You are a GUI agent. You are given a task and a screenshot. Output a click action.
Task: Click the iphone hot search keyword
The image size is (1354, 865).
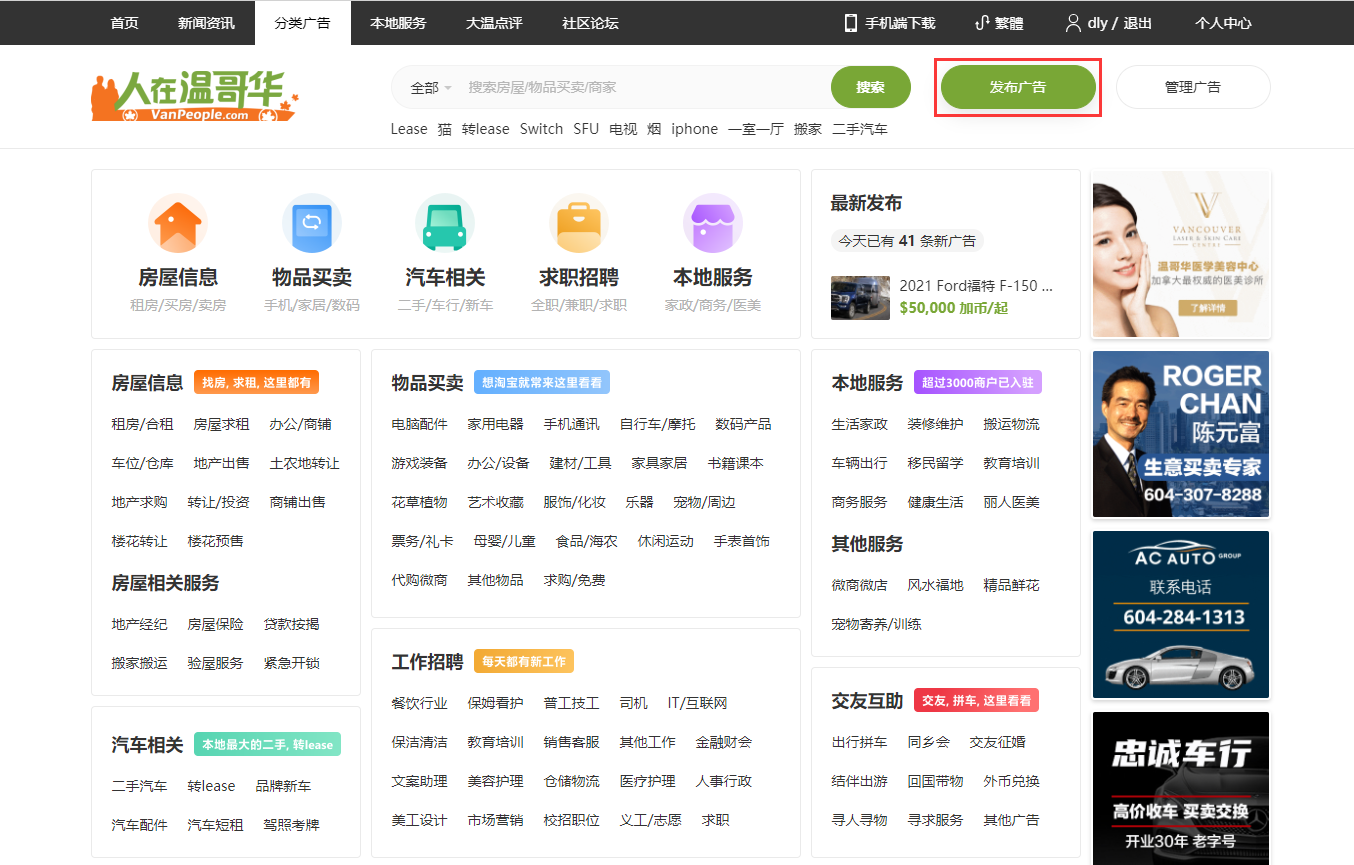[695, 129]
